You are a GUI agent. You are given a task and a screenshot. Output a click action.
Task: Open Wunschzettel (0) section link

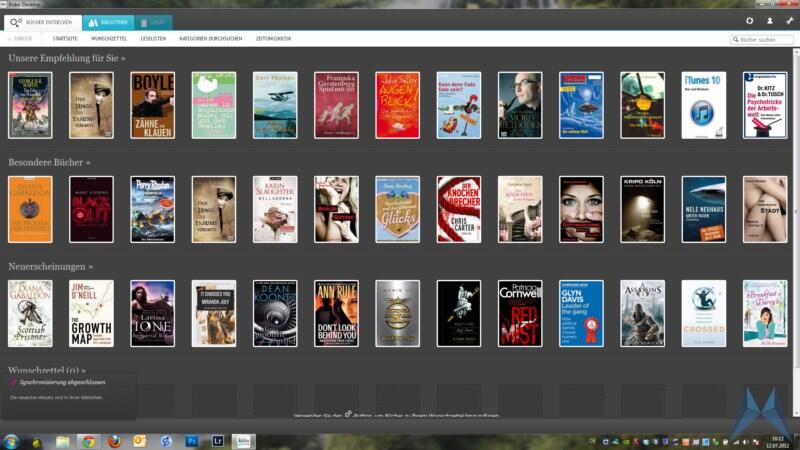click(x=47, y=370)
